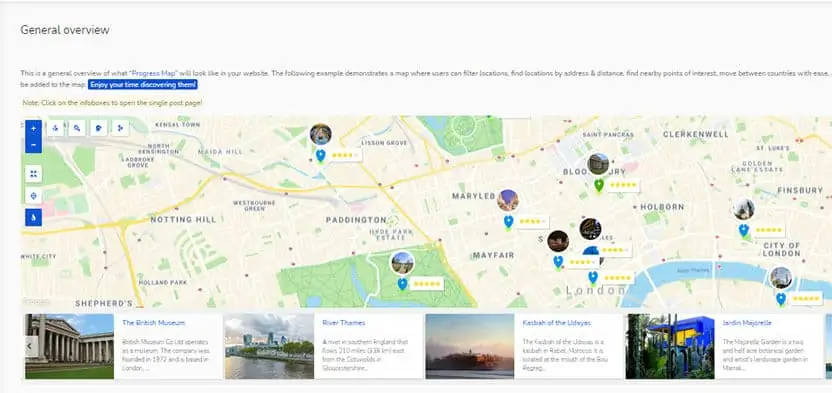
Task: Select the green map pin in Bloomsbury
Action: point(599,185)
